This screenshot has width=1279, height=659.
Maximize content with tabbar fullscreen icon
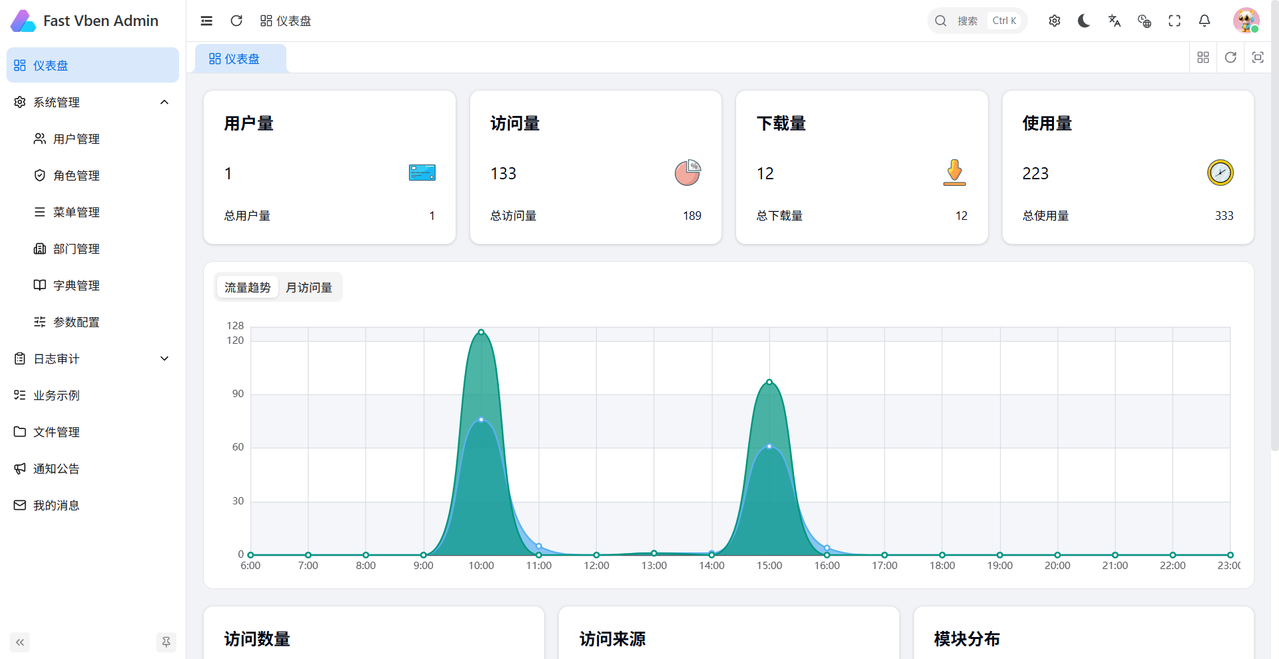[x=1258, y=58]
